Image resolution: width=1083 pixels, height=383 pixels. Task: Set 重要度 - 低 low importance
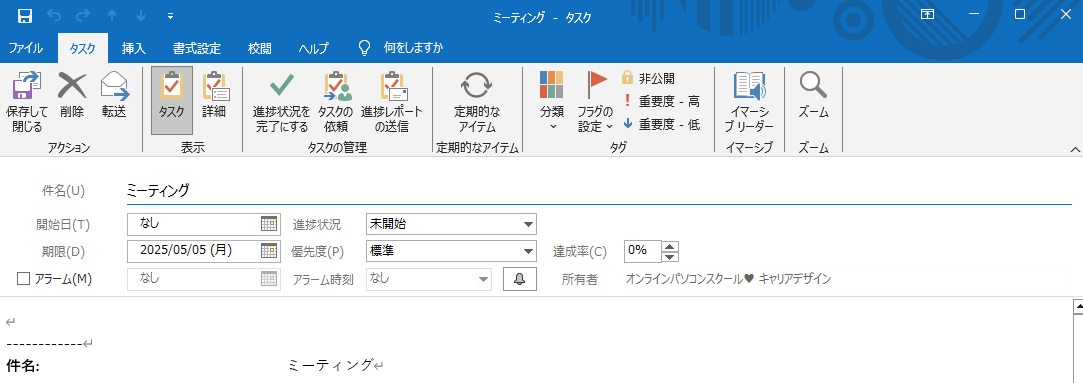tap(661, 124)
